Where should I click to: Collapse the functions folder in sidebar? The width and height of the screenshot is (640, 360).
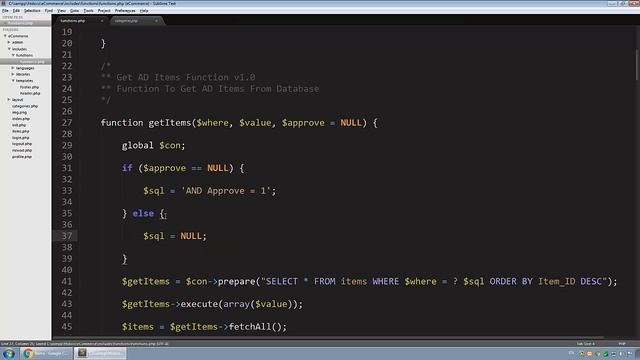(x=13, y=55)
